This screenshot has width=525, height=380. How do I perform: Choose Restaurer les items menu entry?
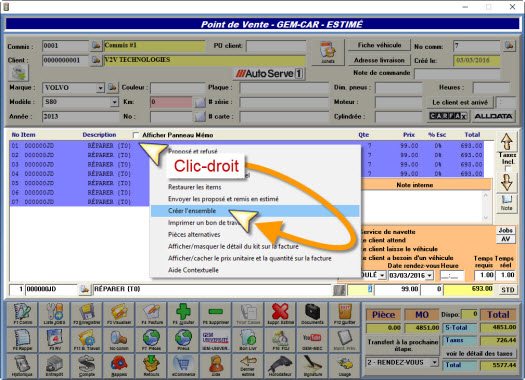[x=255, y=187]
